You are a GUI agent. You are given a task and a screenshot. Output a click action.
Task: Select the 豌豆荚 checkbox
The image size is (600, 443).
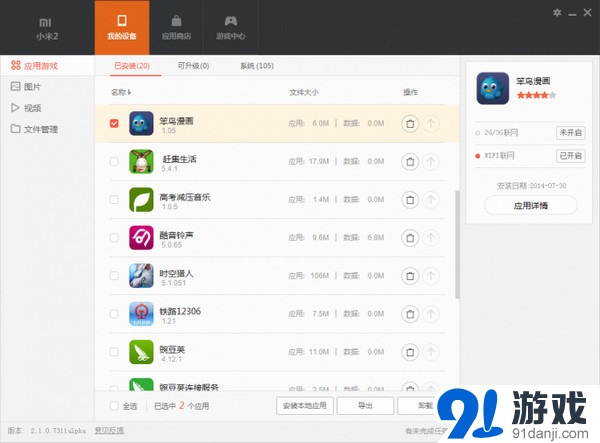pos(114,352)
